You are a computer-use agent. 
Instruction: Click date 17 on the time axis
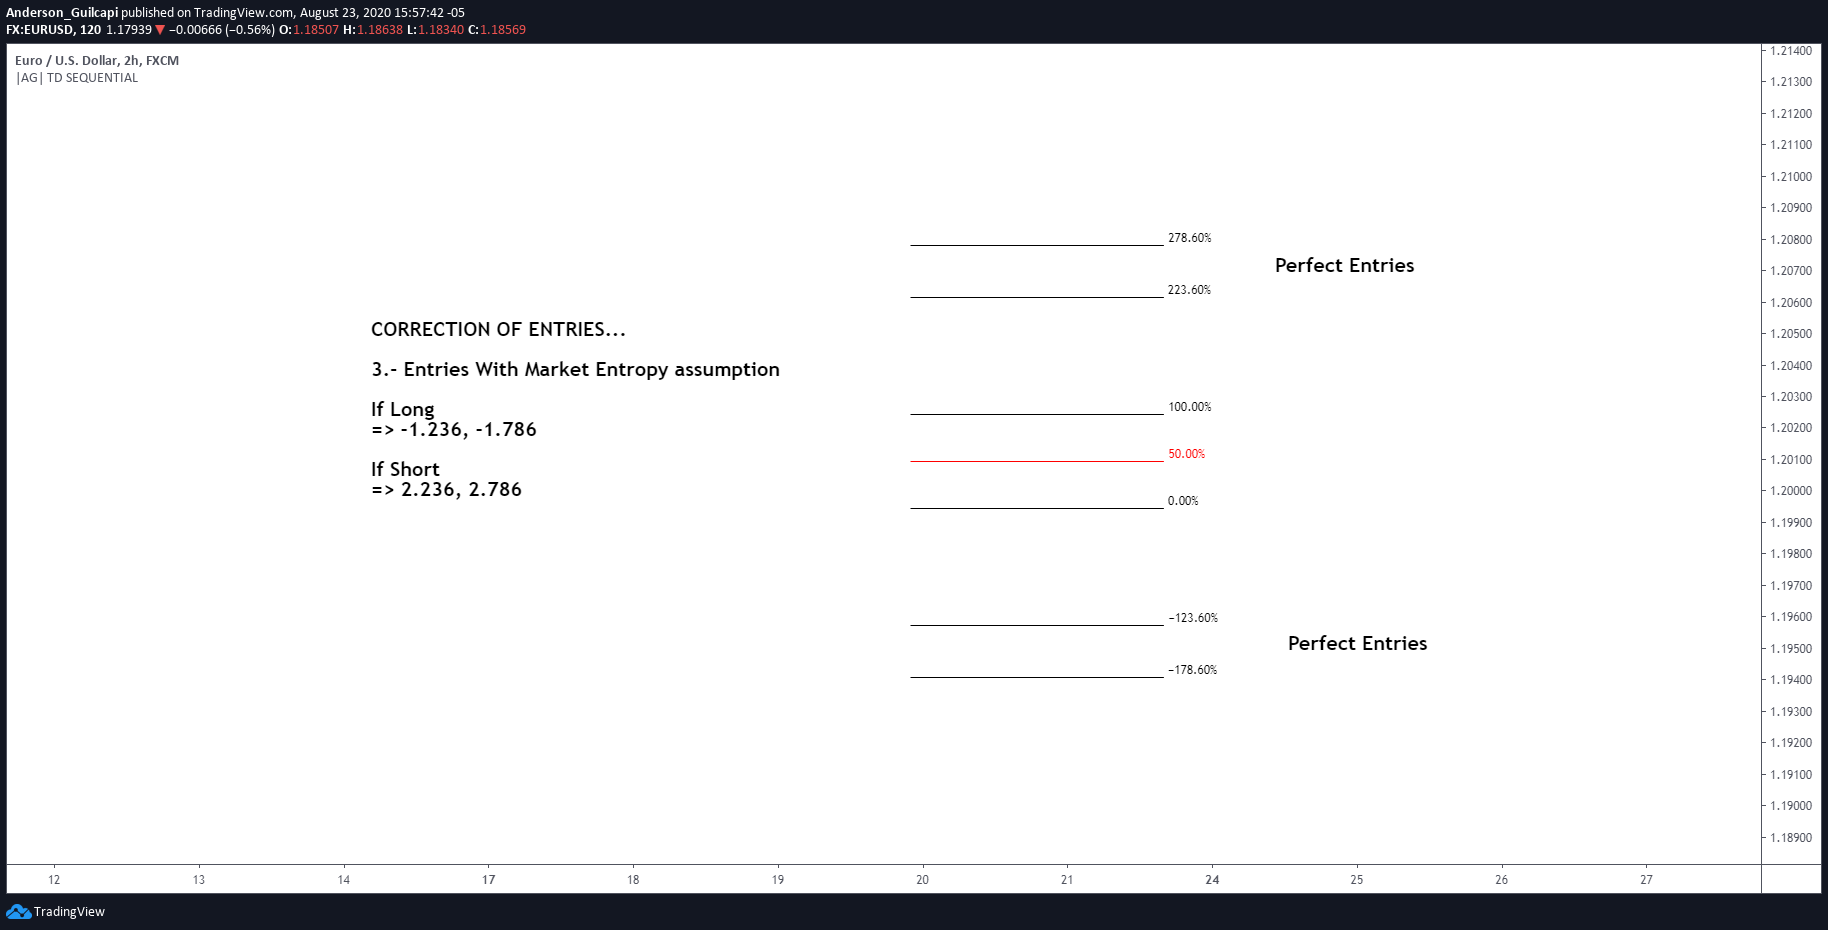(x=488, y=880)
